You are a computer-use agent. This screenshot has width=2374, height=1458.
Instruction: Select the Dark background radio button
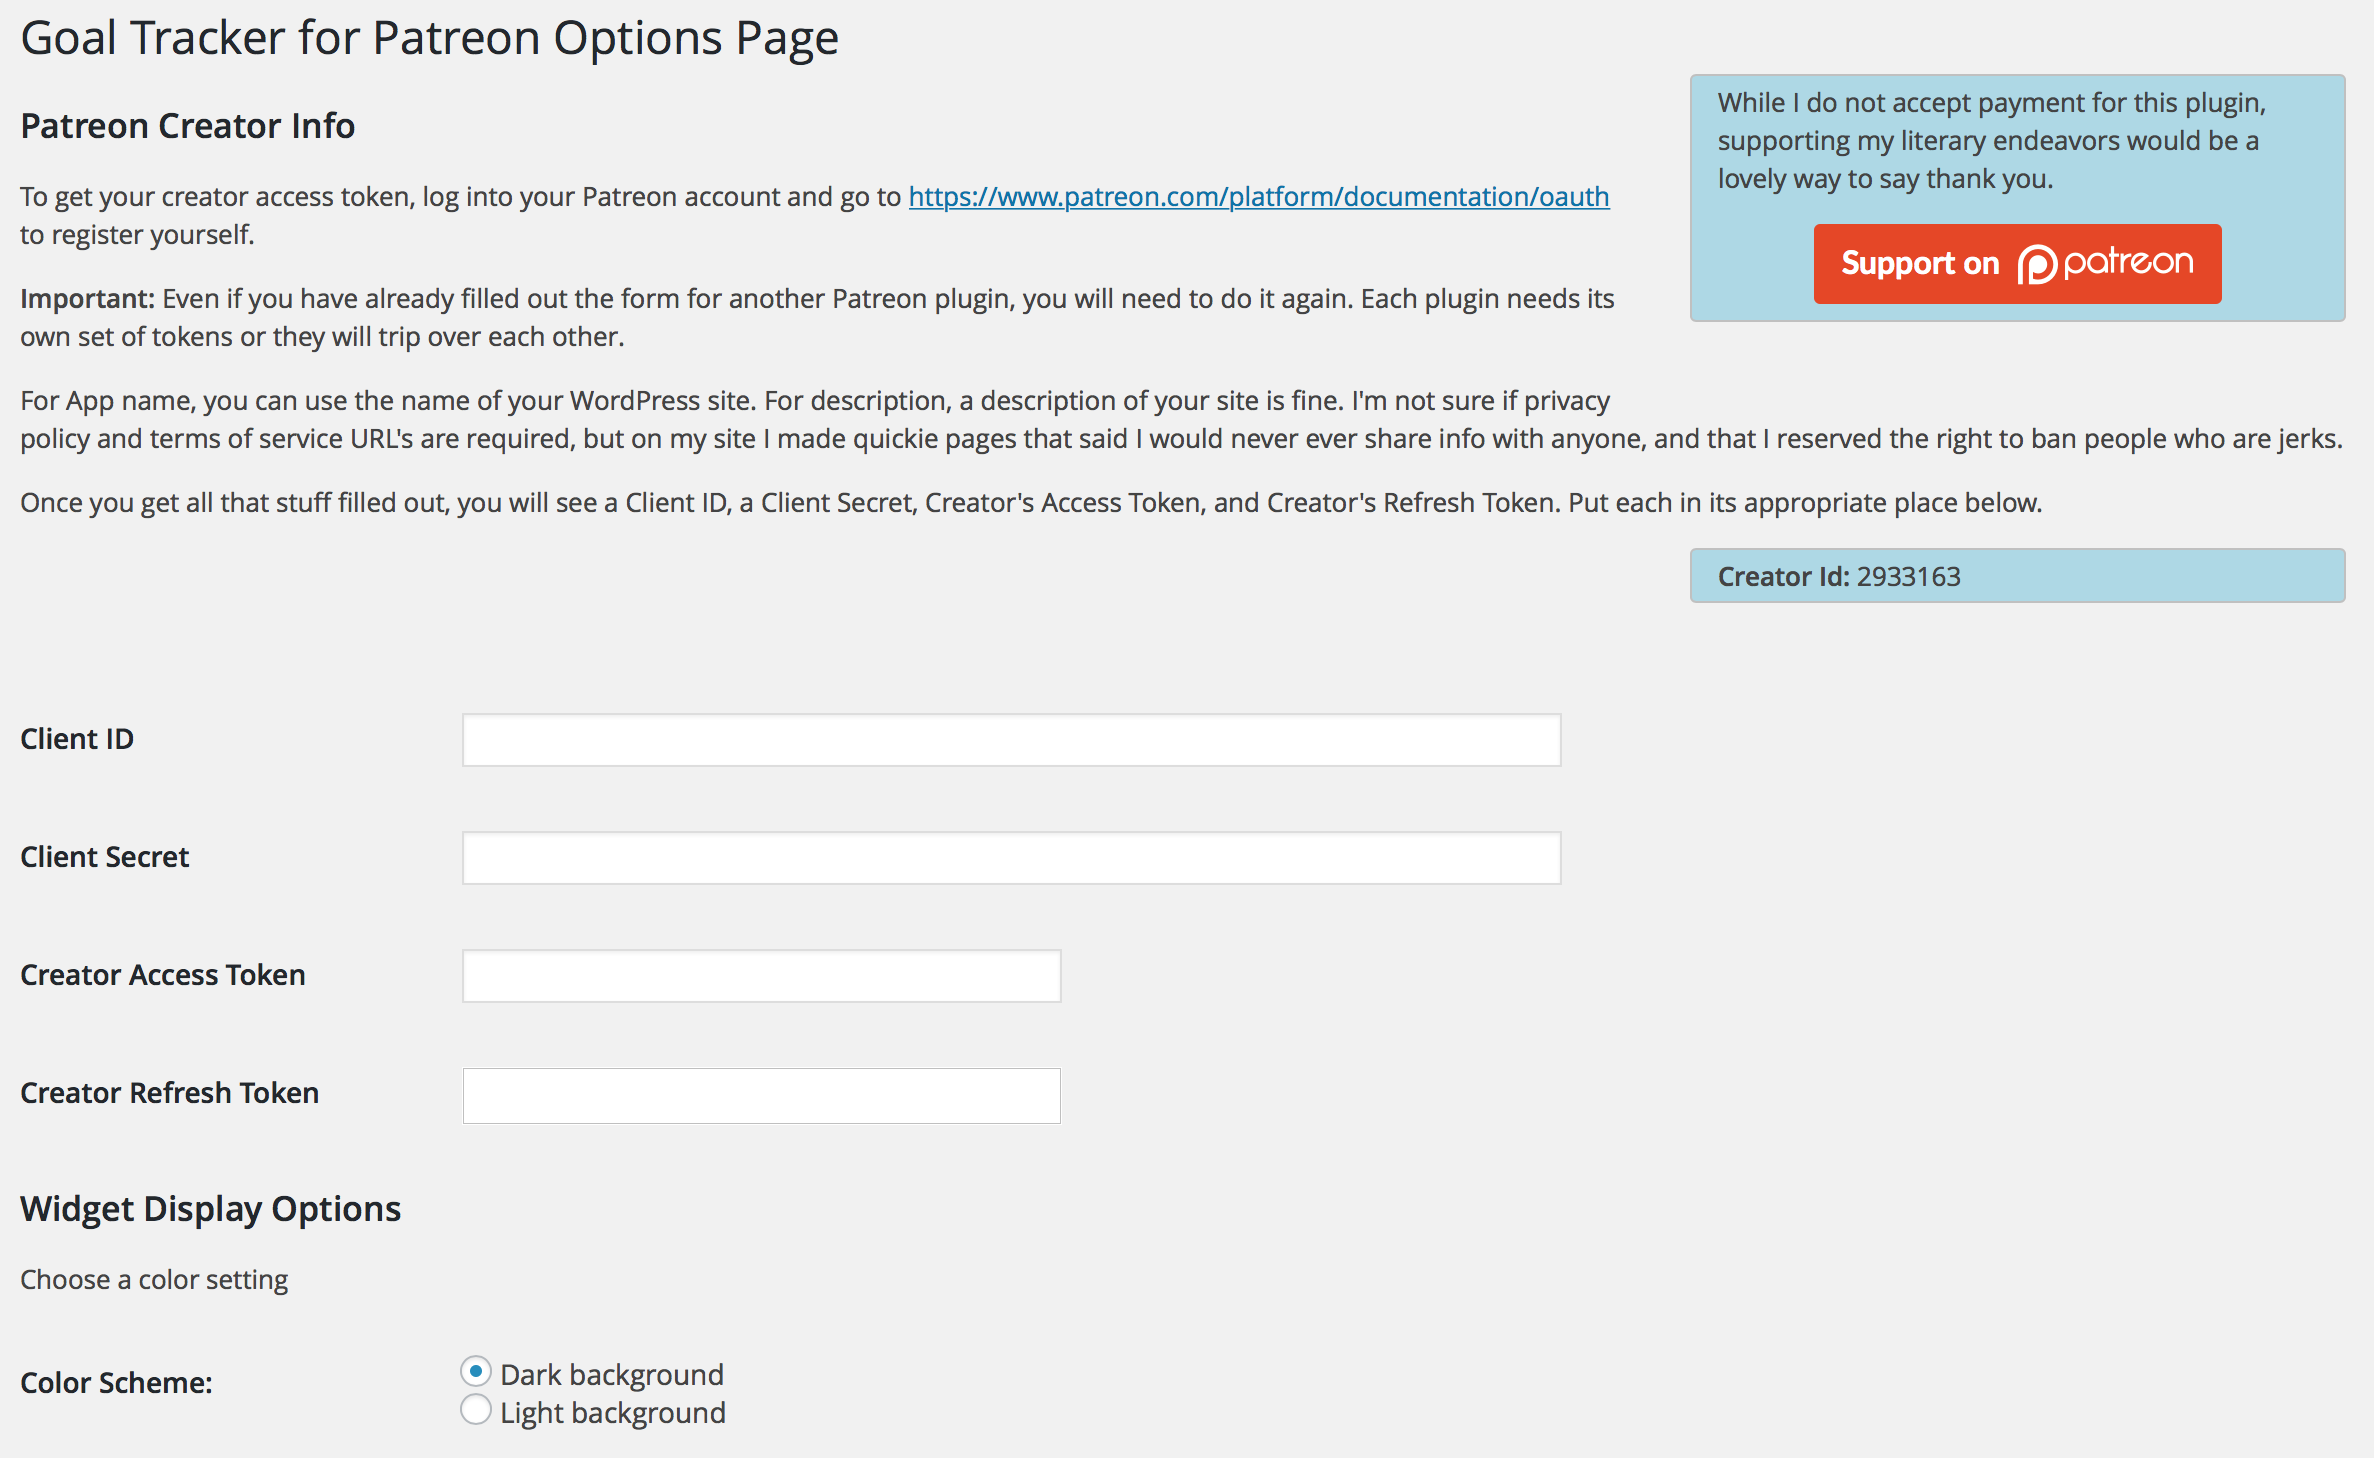pos(476,1372)
